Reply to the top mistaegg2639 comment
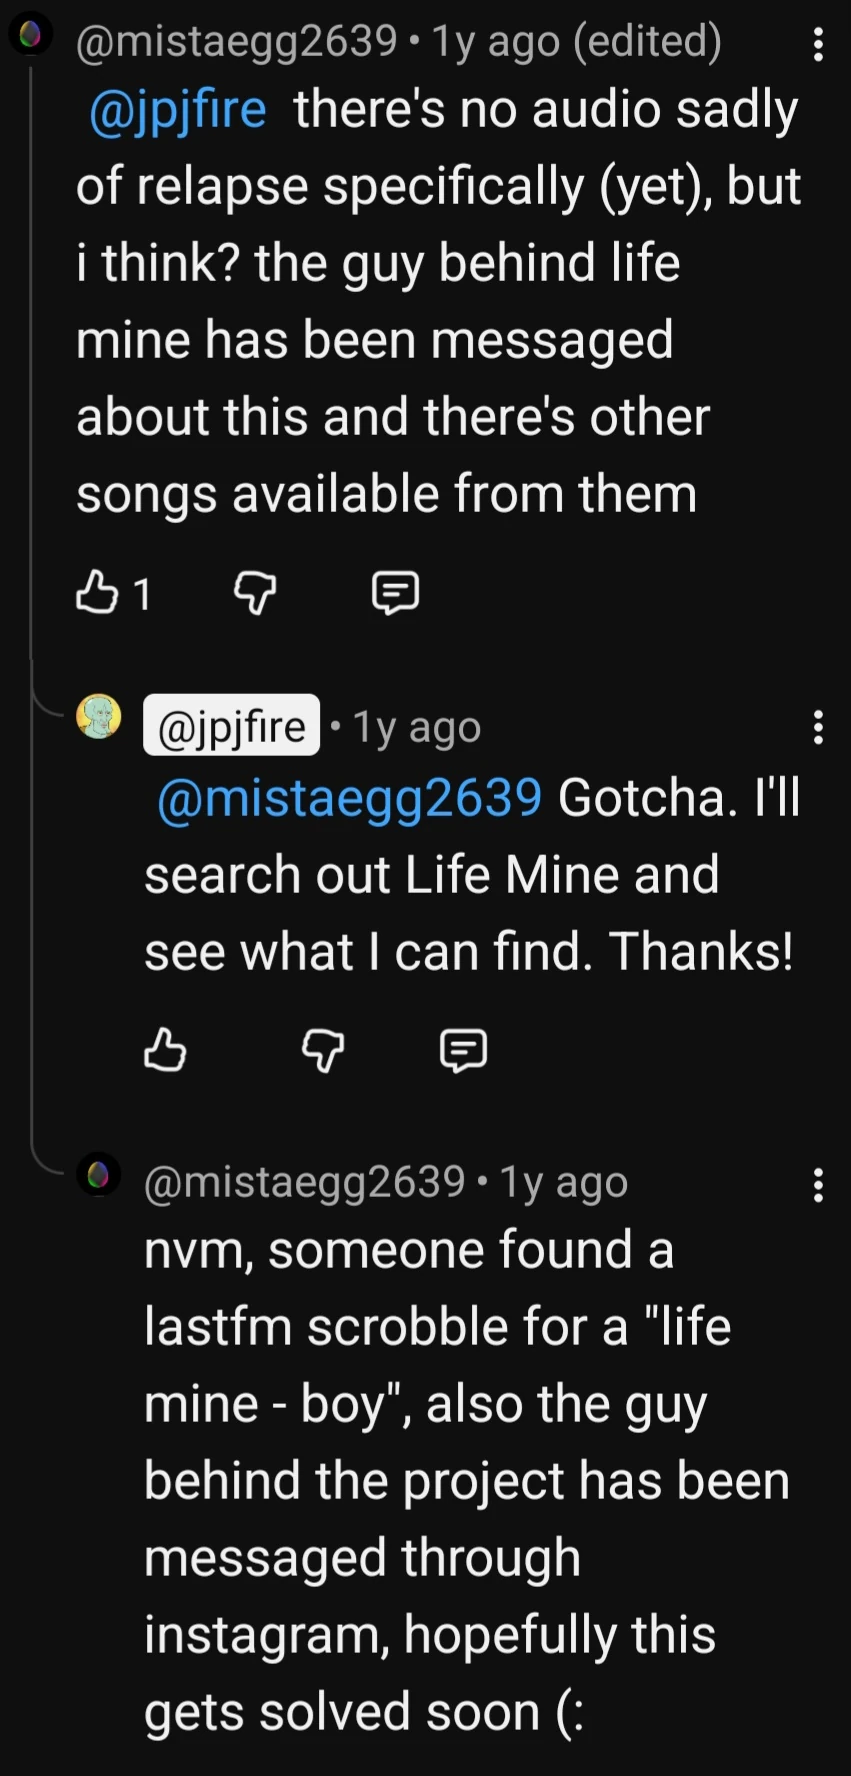Viewport: 851px width, 1776px height. tap(395, 592)
